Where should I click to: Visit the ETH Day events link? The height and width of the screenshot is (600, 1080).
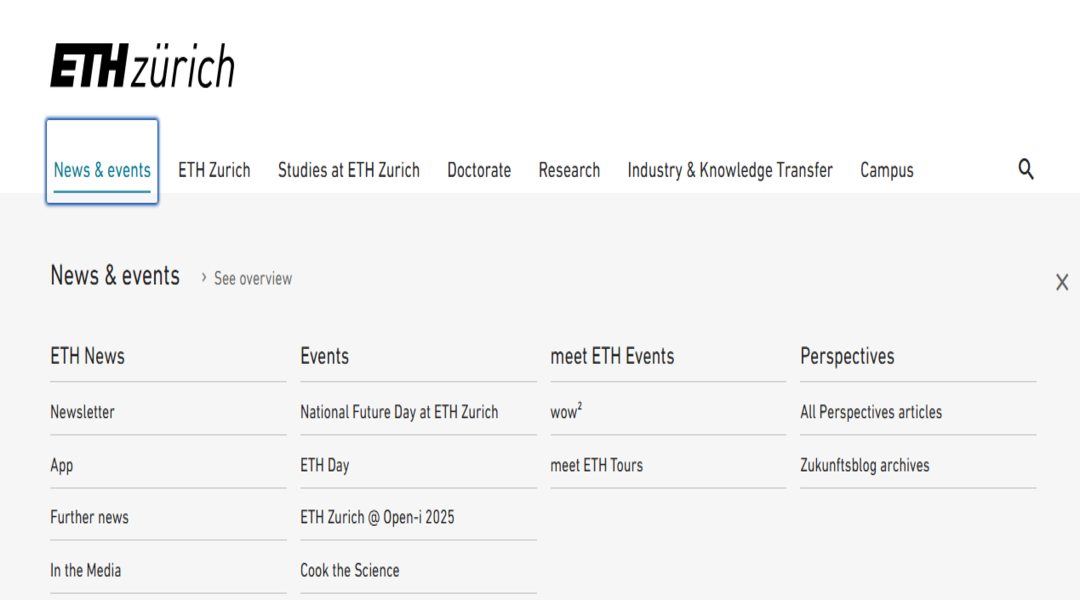(325, 465)
